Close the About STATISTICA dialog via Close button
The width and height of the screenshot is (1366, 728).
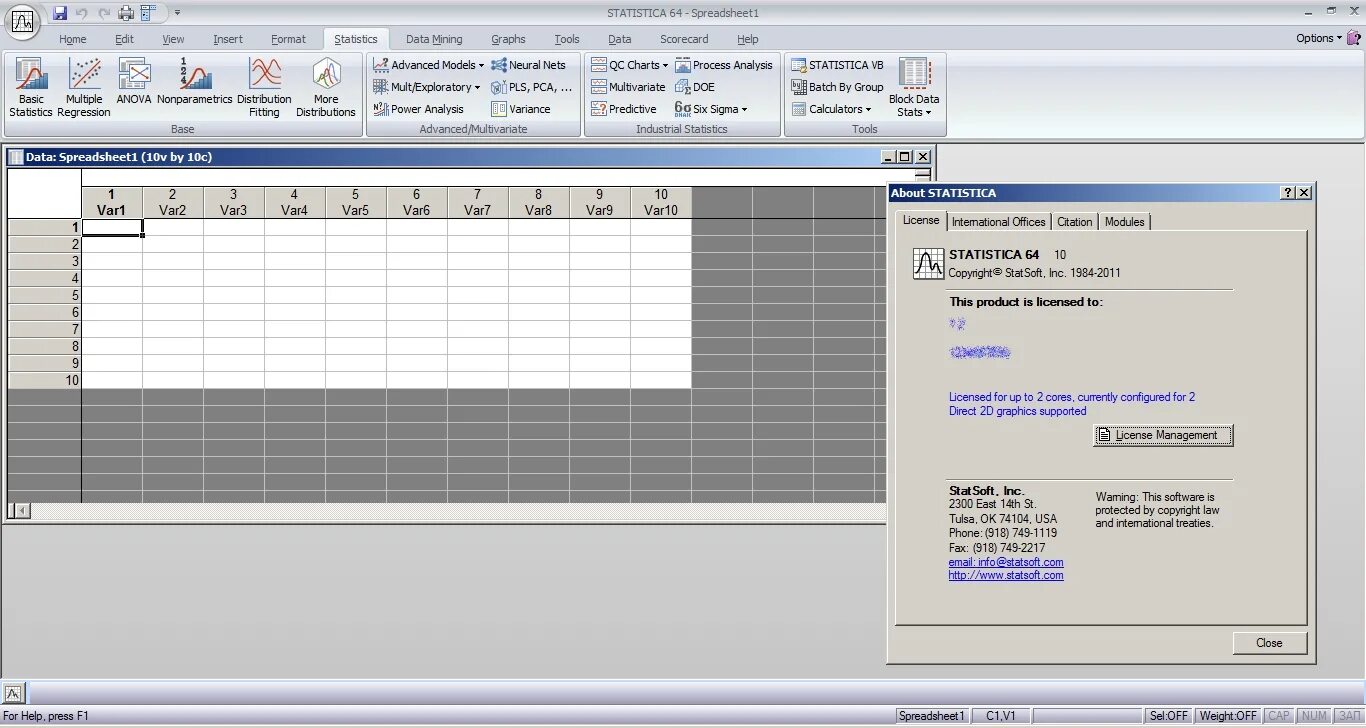(x=1269, y=643)
